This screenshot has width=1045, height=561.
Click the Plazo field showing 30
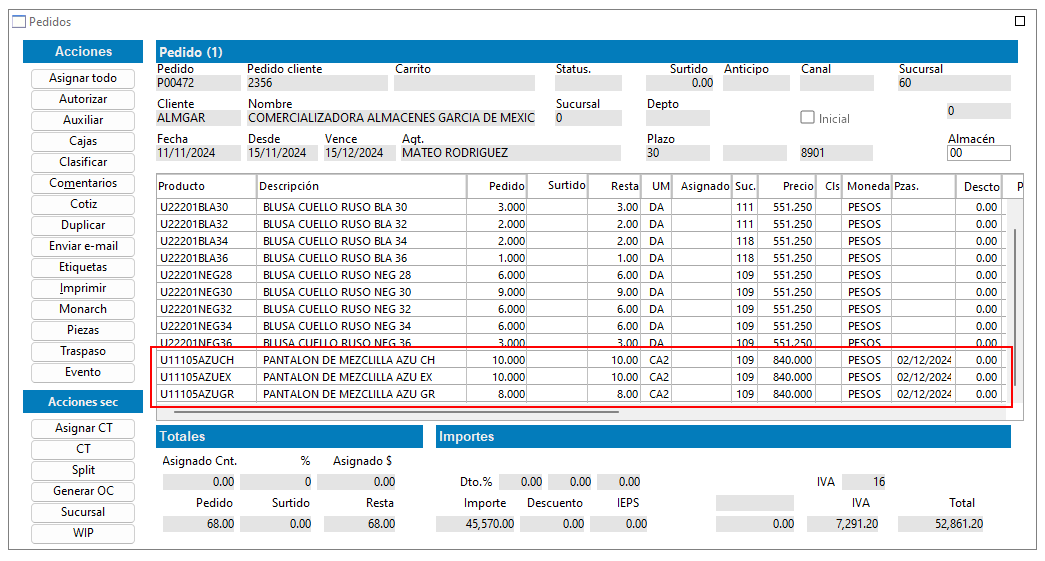coord(678,153)
